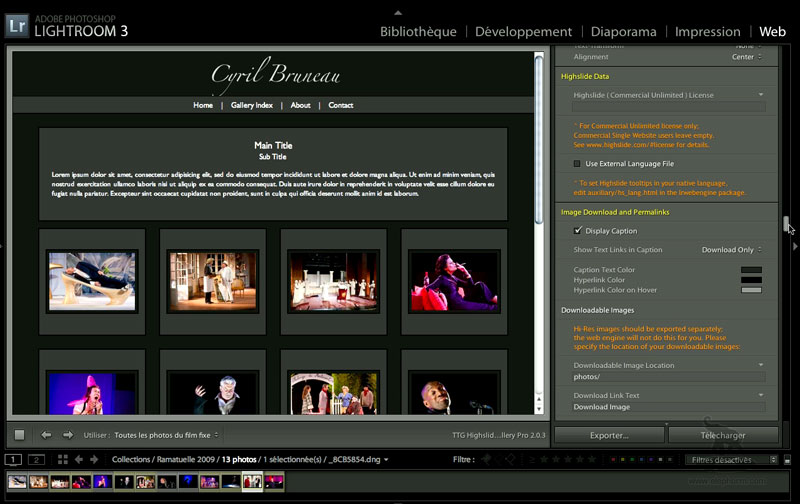Select main window display button 1
Image resolution: width=800 pixels, height=504 pixels.
(x=13, y=460)
